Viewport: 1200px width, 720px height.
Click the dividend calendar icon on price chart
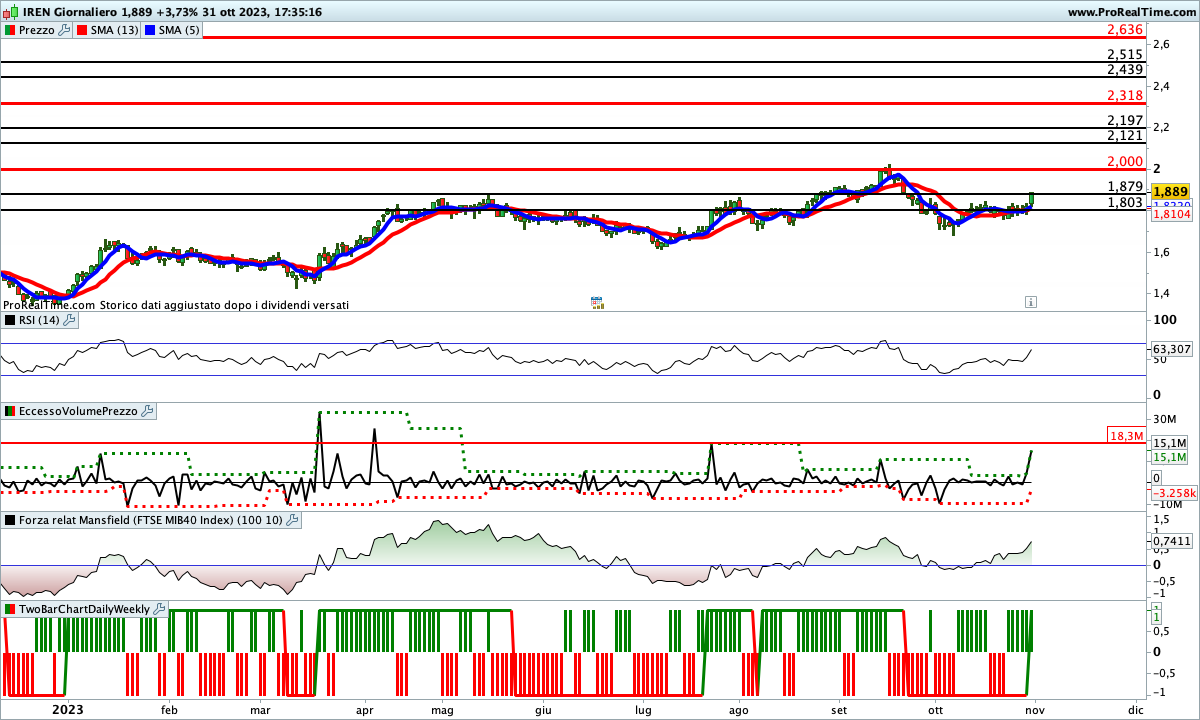[x=597, y=302]
